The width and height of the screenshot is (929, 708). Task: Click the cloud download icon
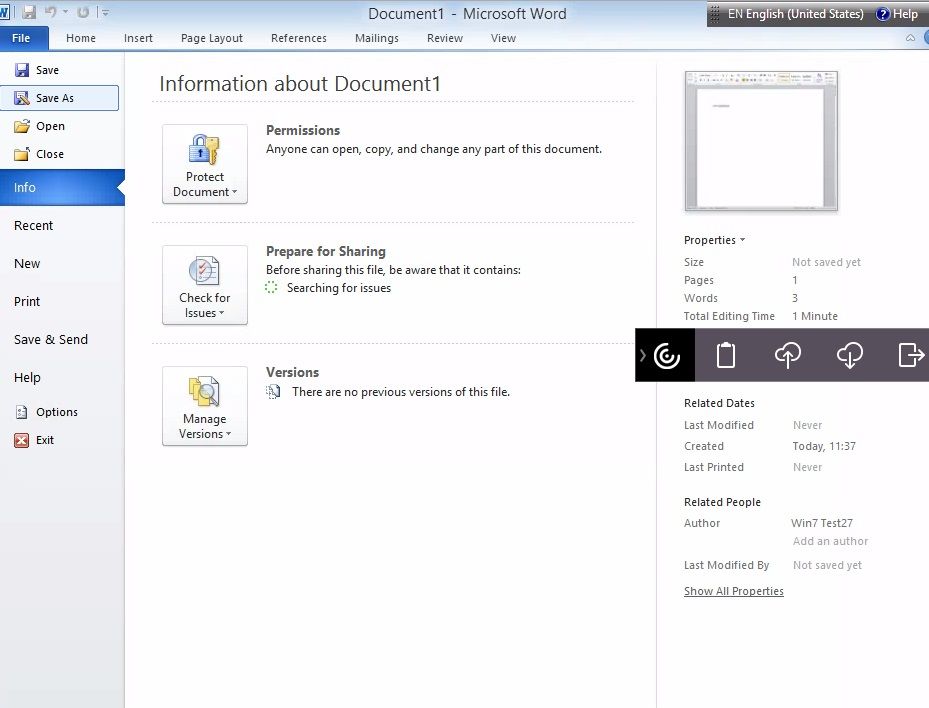[x=849, y=355]
